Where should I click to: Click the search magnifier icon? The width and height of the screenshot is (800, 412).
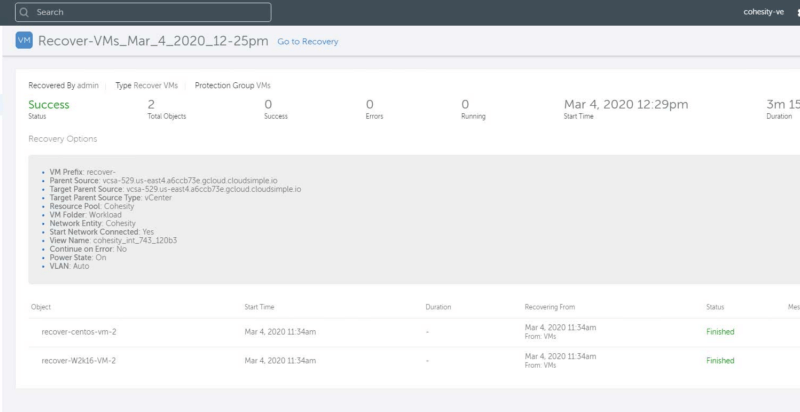24,13
